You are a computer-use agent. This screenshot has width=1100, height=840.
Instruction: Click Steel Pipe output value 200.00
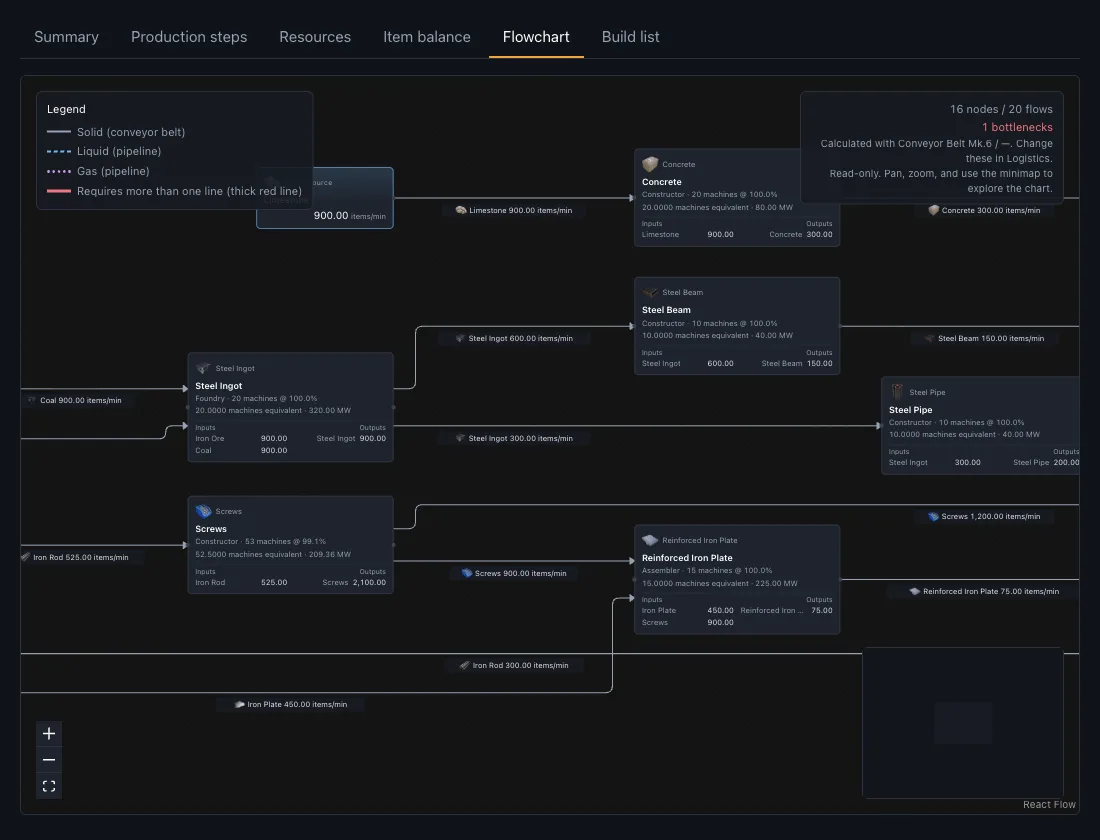click(1066, 462)
